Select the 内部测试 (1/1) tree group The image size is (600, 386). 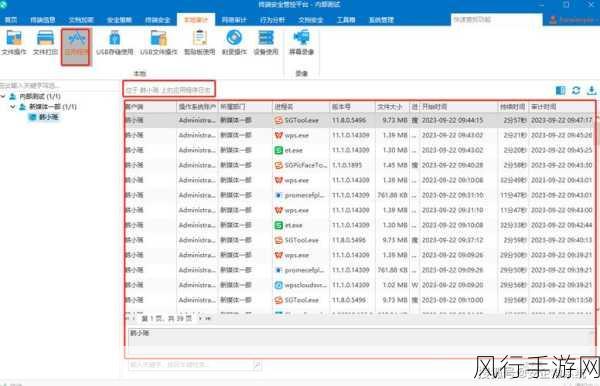coord(40,96)
